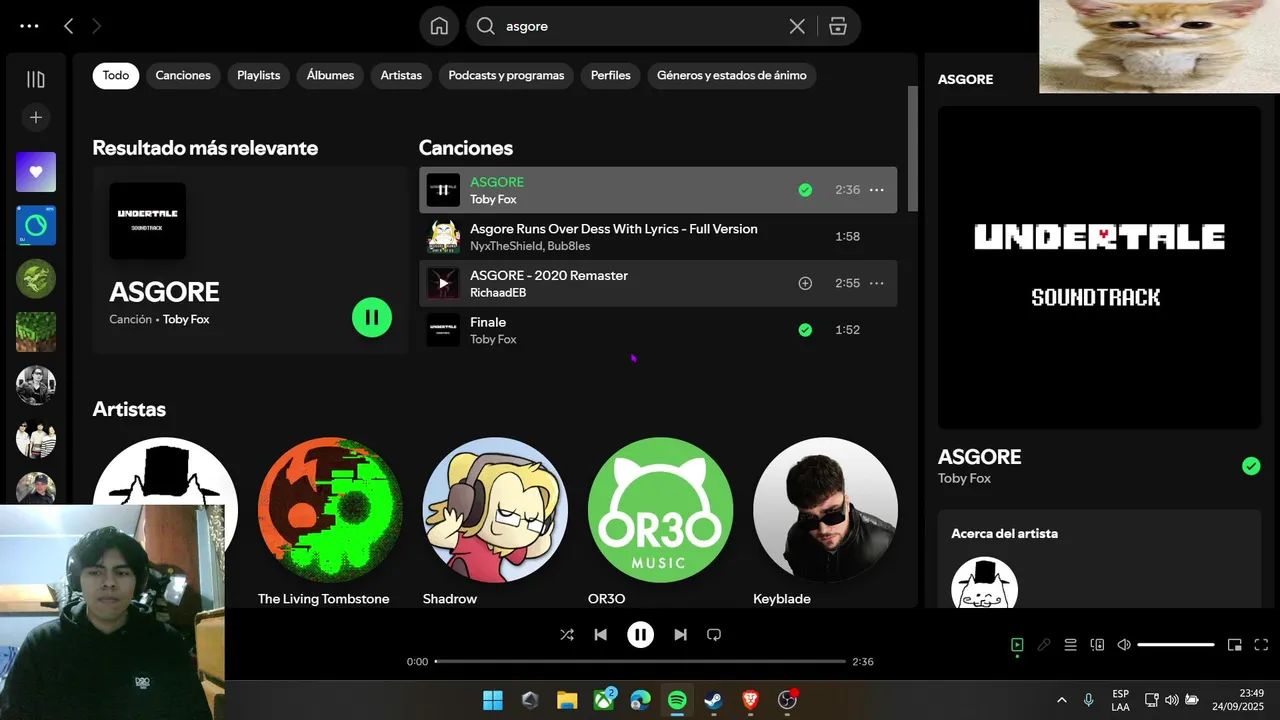Screen dimensions: 1280x720
Task: Click the search results vertical scrollbar
Action: point(912,148)
